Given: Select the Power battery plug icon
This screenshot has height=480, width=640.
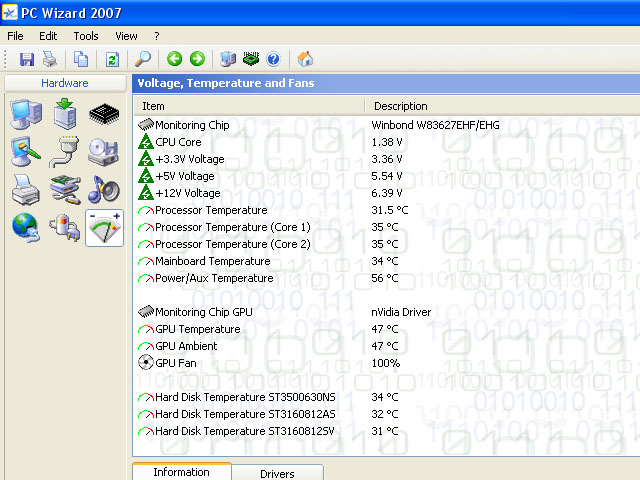Looking at the screenshot, I should tap(65, 228).
